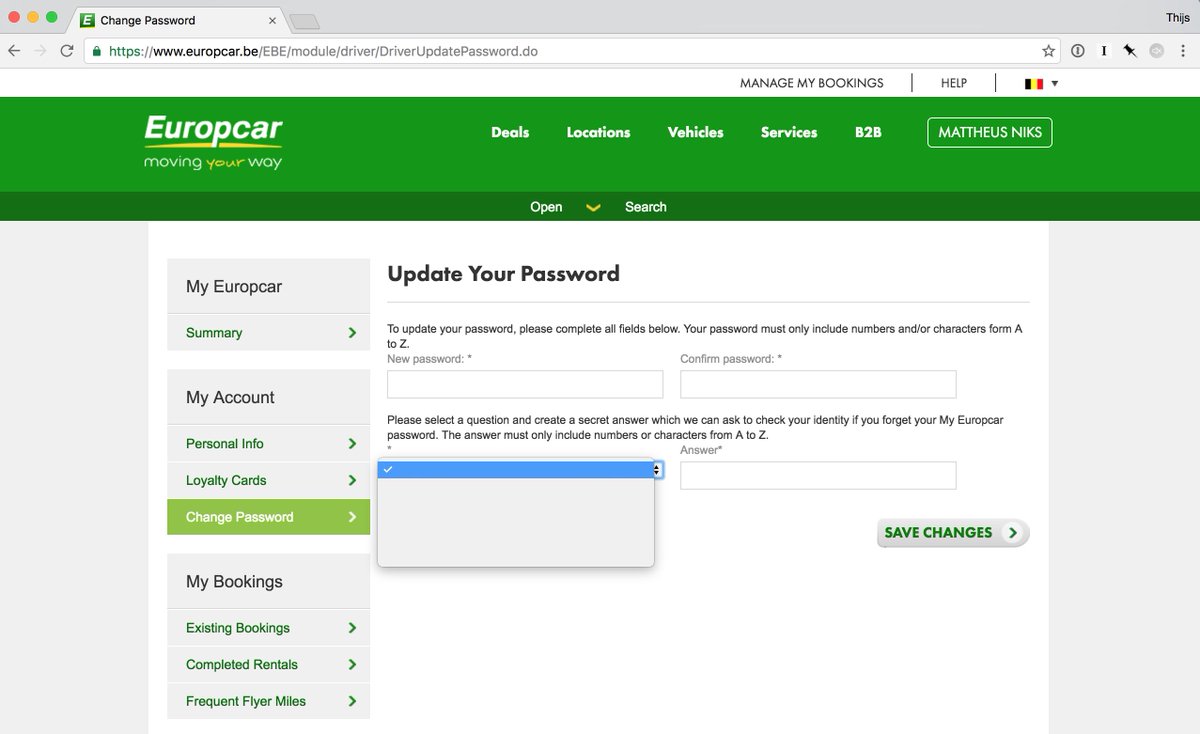Open the Deals menu
The image size is (1200, 734).
pyautogui.click(x=510, y=132)
